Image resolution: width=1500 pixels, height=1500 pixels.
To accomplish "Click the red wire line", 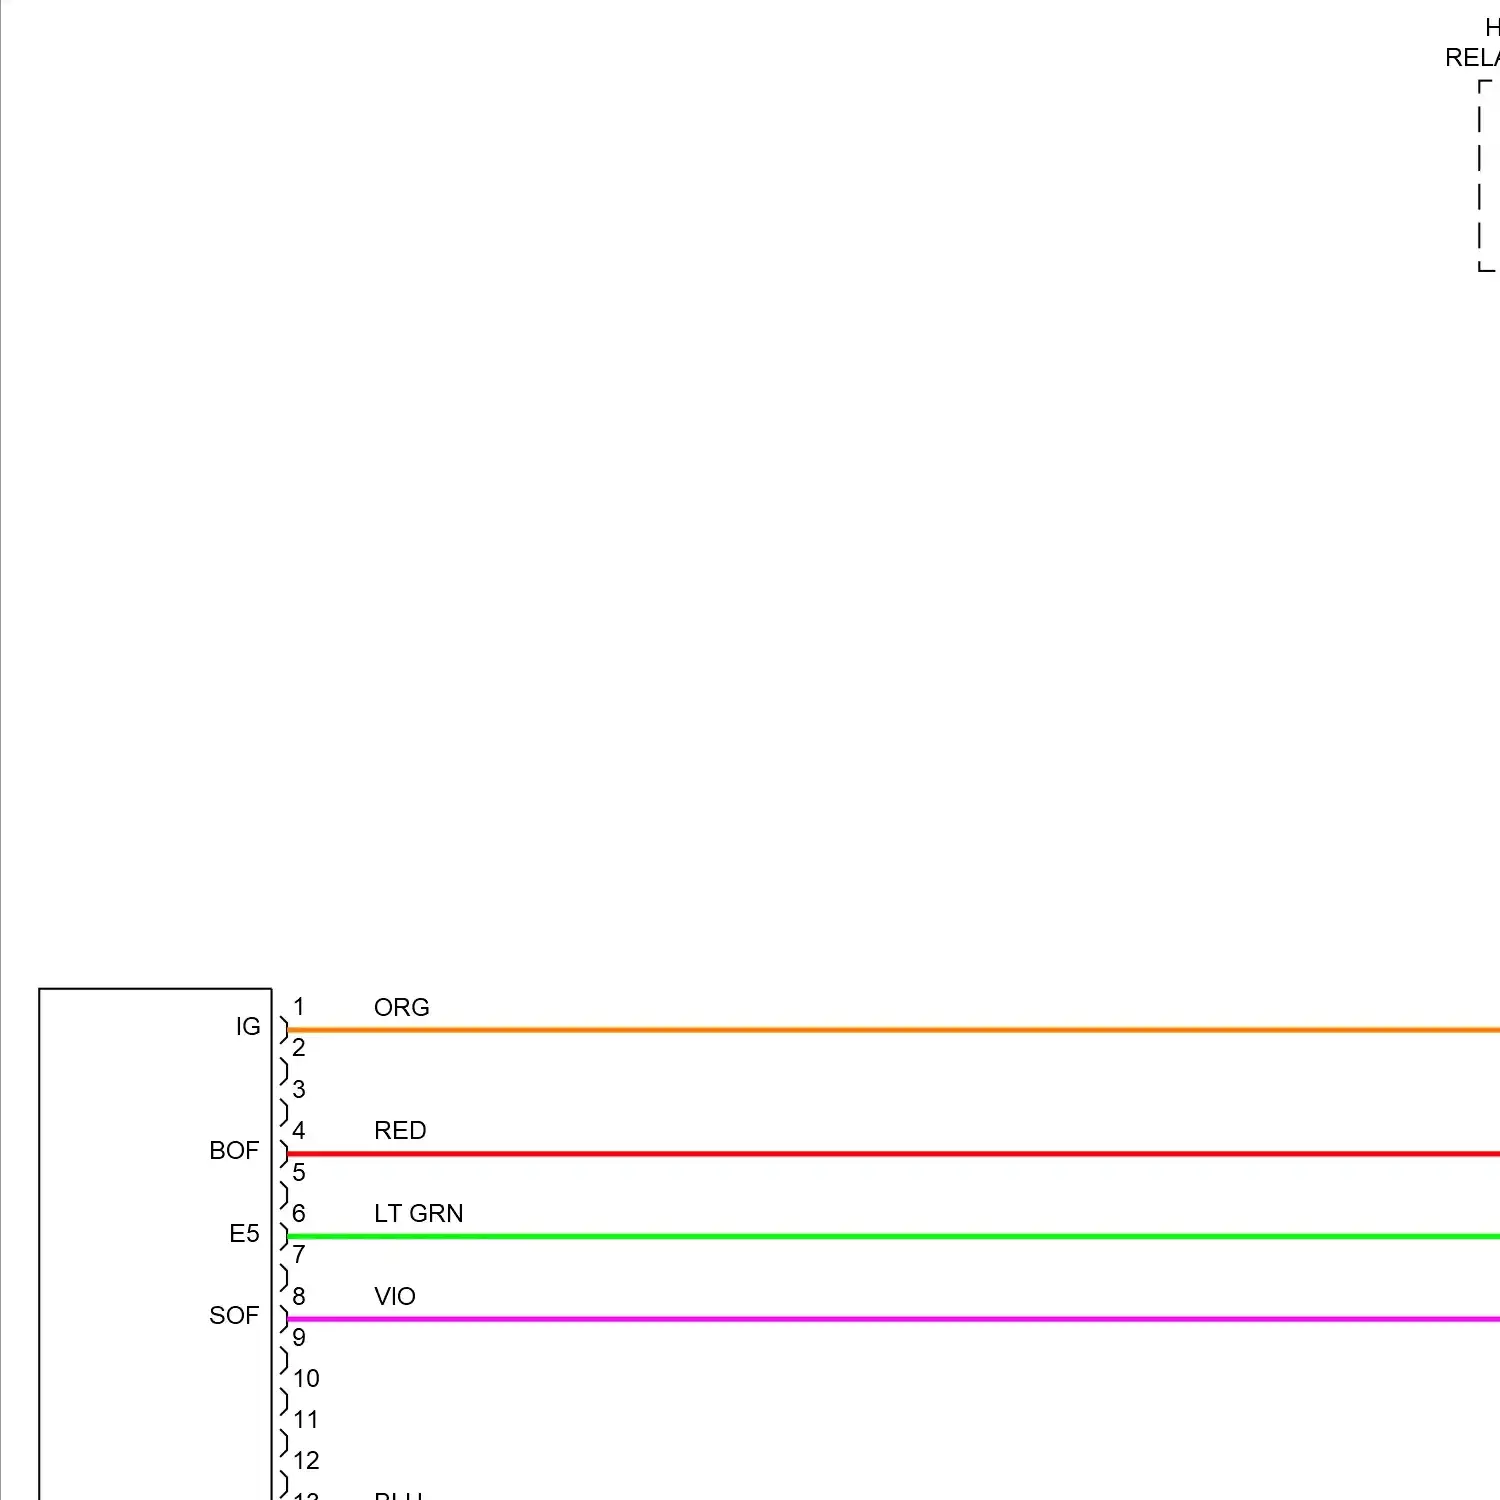I will 893,1153.
